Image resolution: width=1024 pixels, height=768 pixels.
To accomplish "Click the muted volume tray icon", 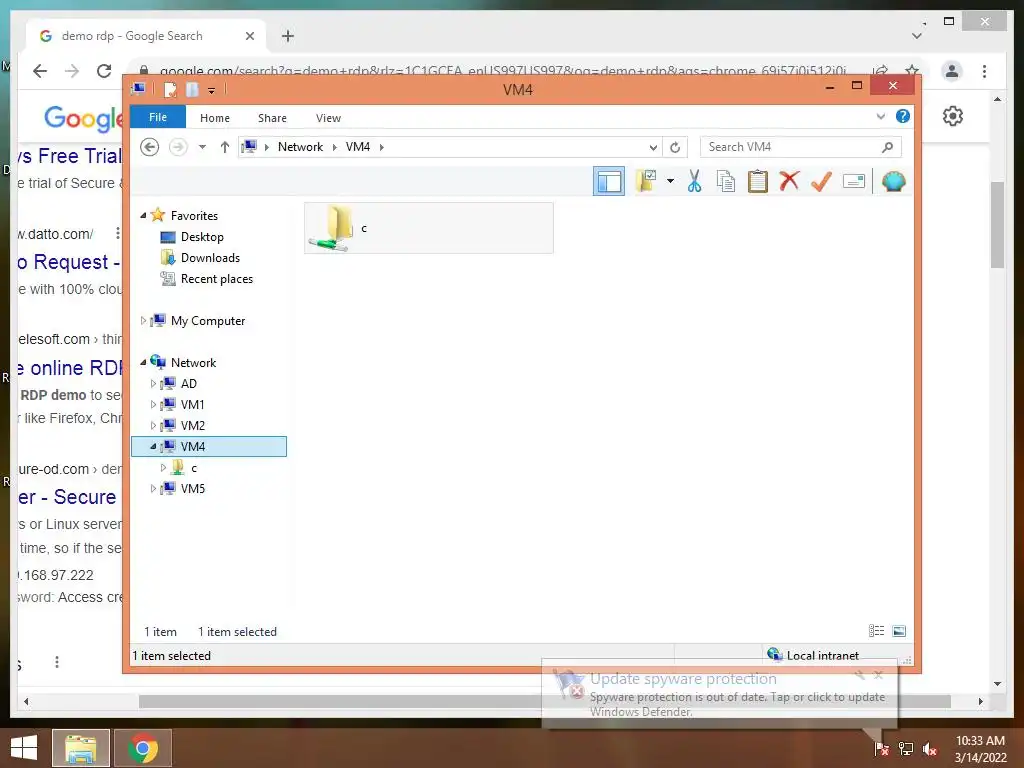I will point(930,749).
